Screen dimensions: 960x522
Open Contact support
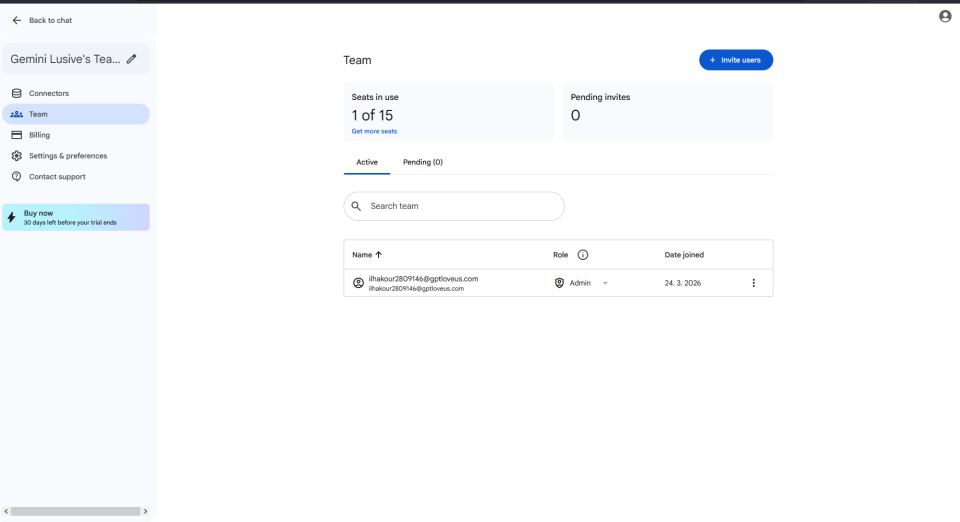point(76,177)
